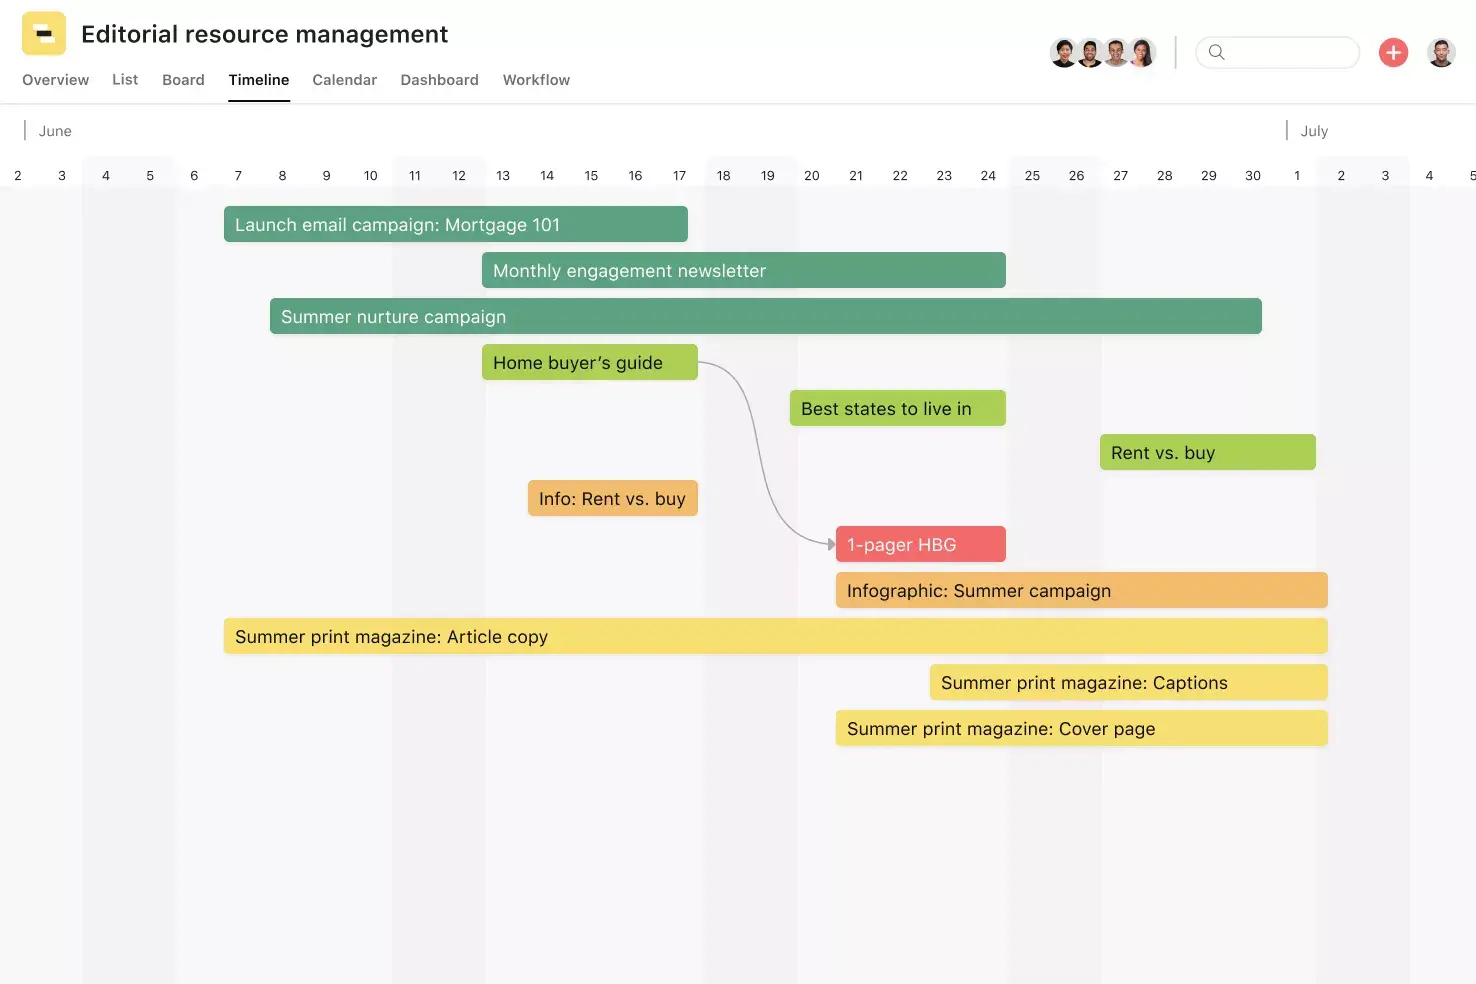1476x984 pixels.
Task: Open the Calendar view
Action: 344,80
